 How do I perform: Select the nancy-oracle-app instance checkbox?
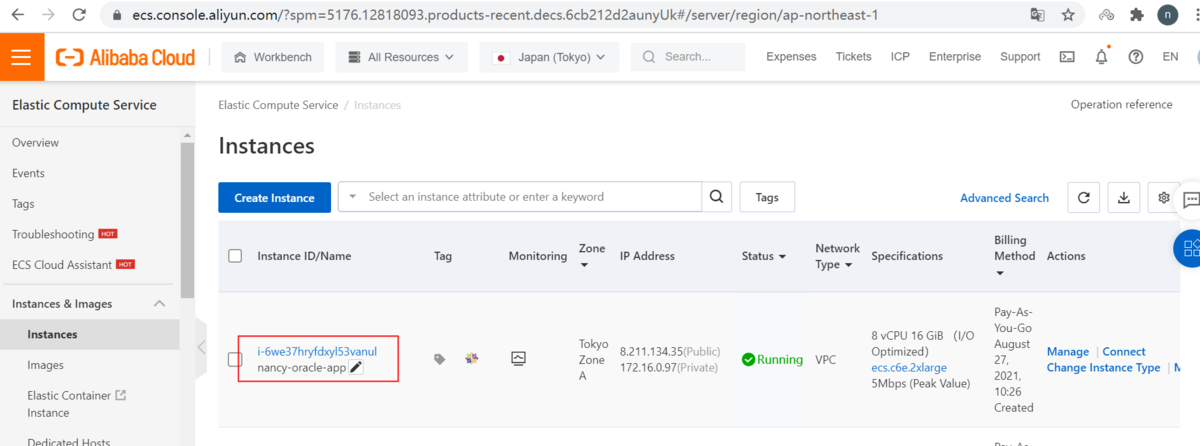(x=235, y=359)
